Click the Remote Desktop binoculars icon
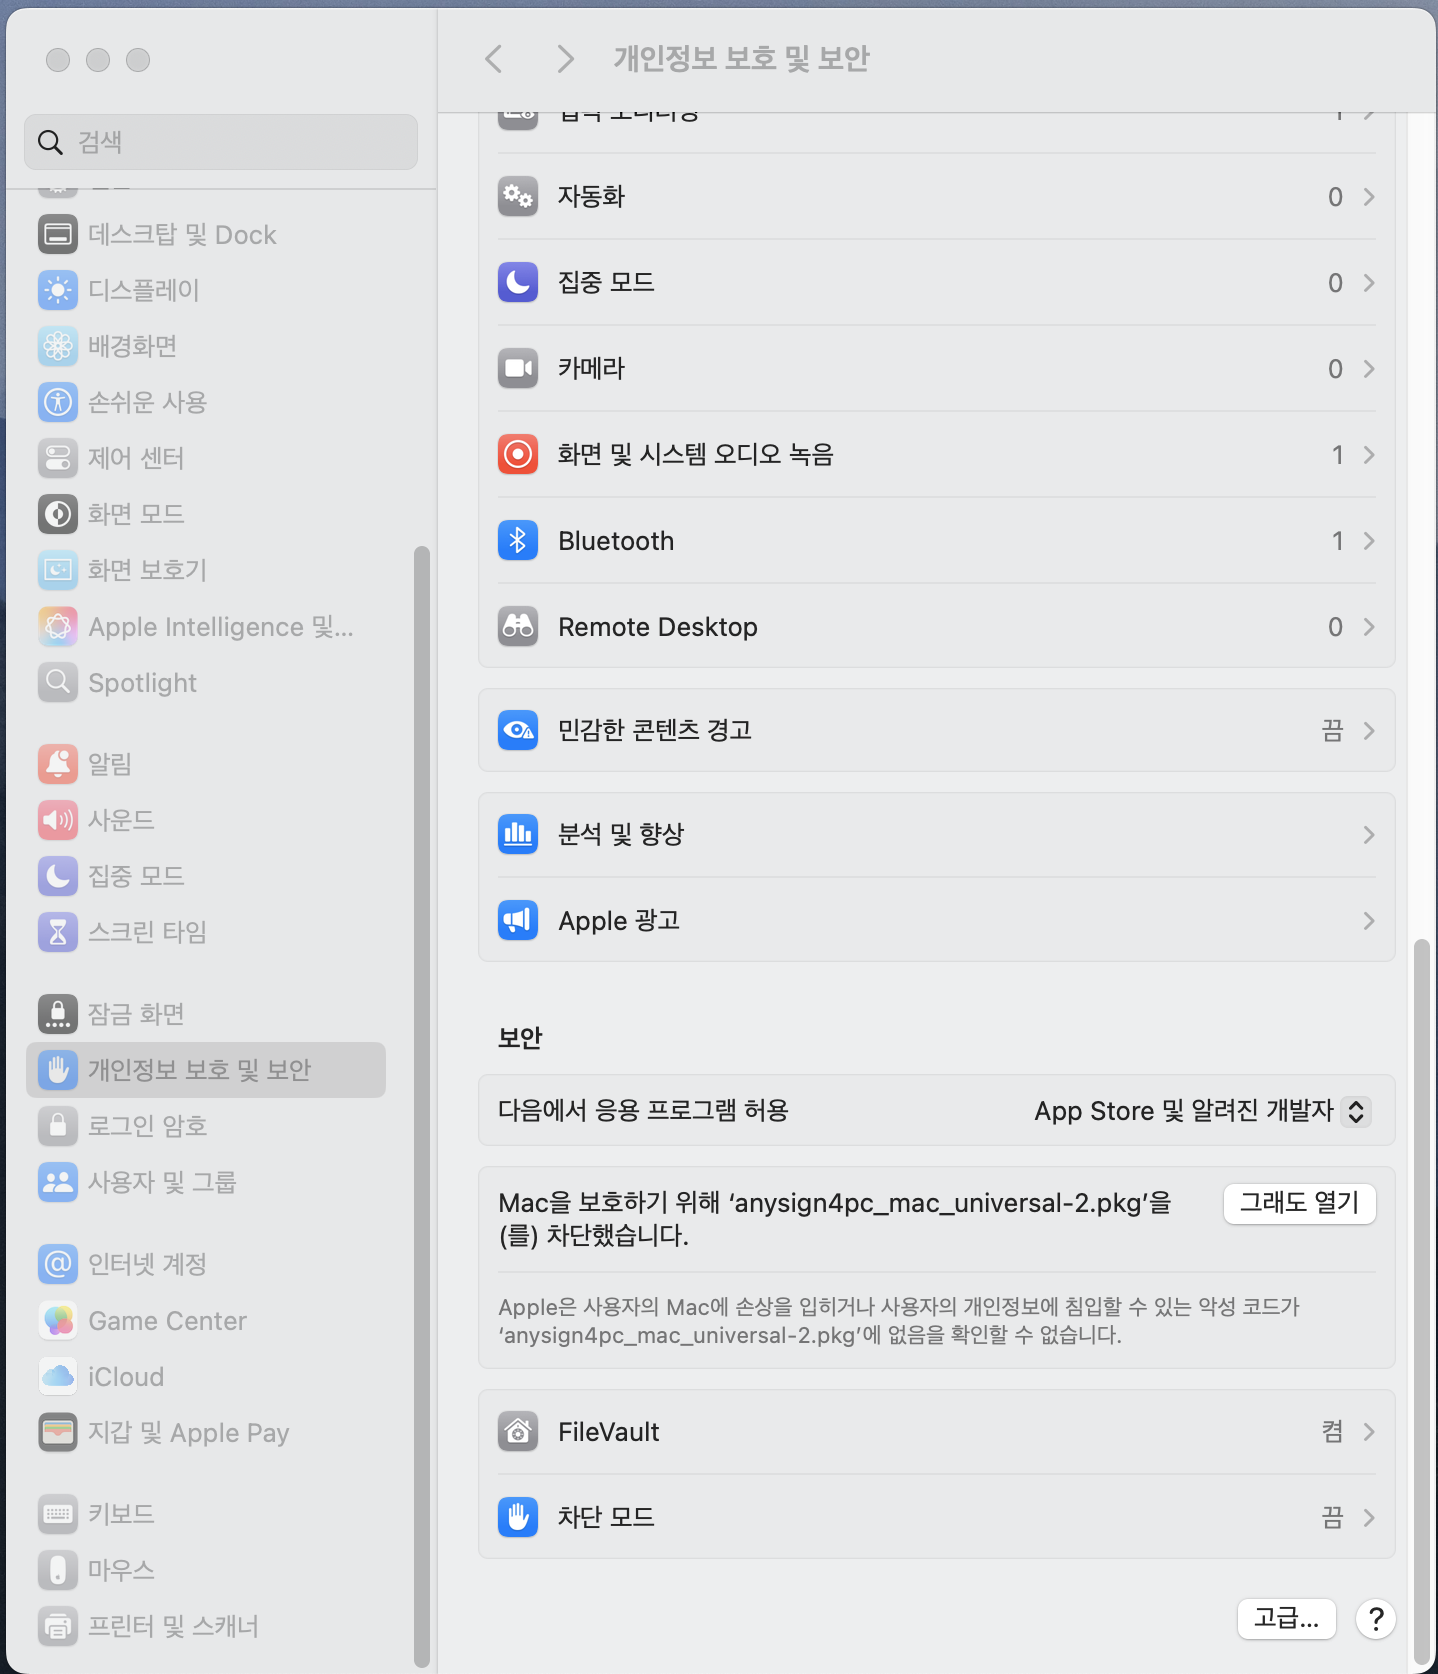Screen dimensions: 1438x1674 click(518, 627)
